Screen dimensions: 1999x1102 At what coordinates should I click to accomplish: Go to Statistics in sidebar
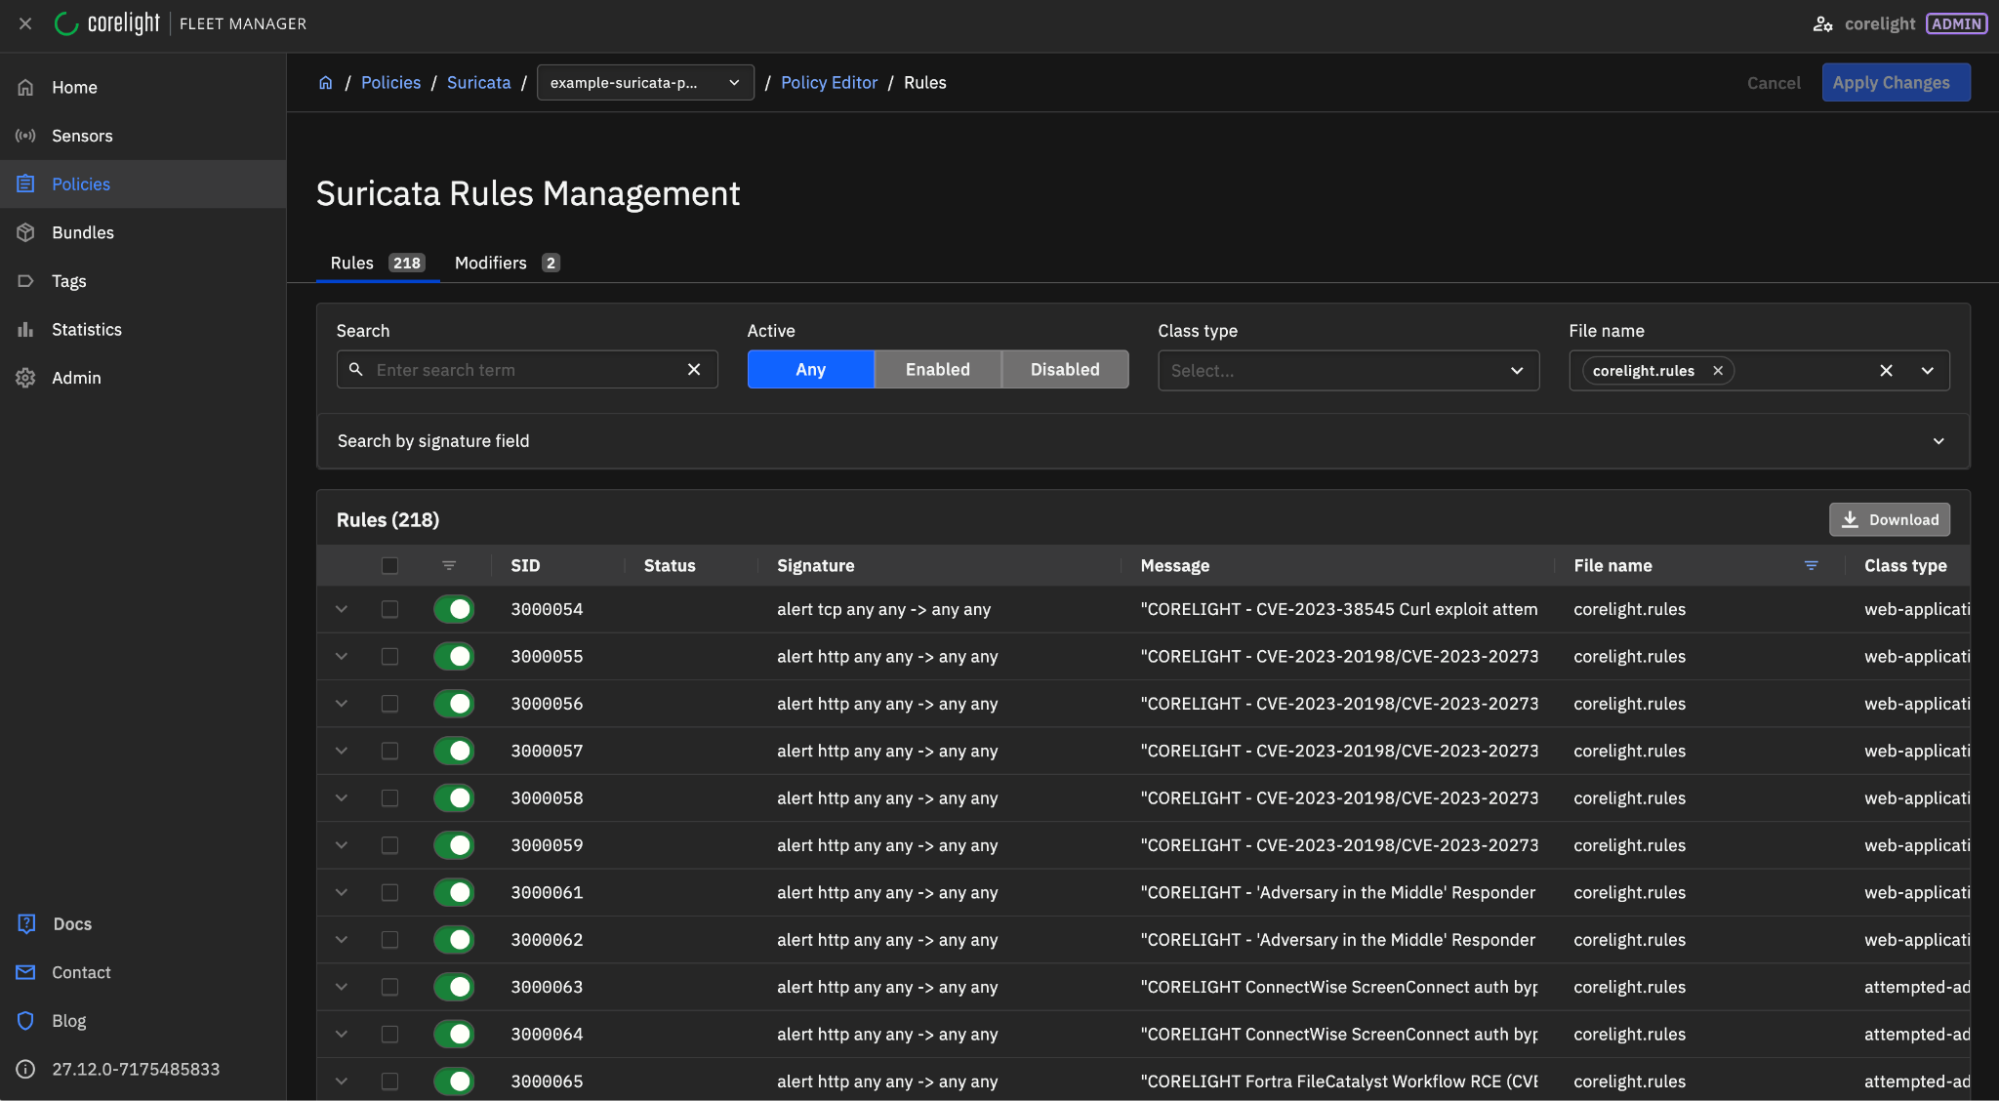tap(86, 330)
